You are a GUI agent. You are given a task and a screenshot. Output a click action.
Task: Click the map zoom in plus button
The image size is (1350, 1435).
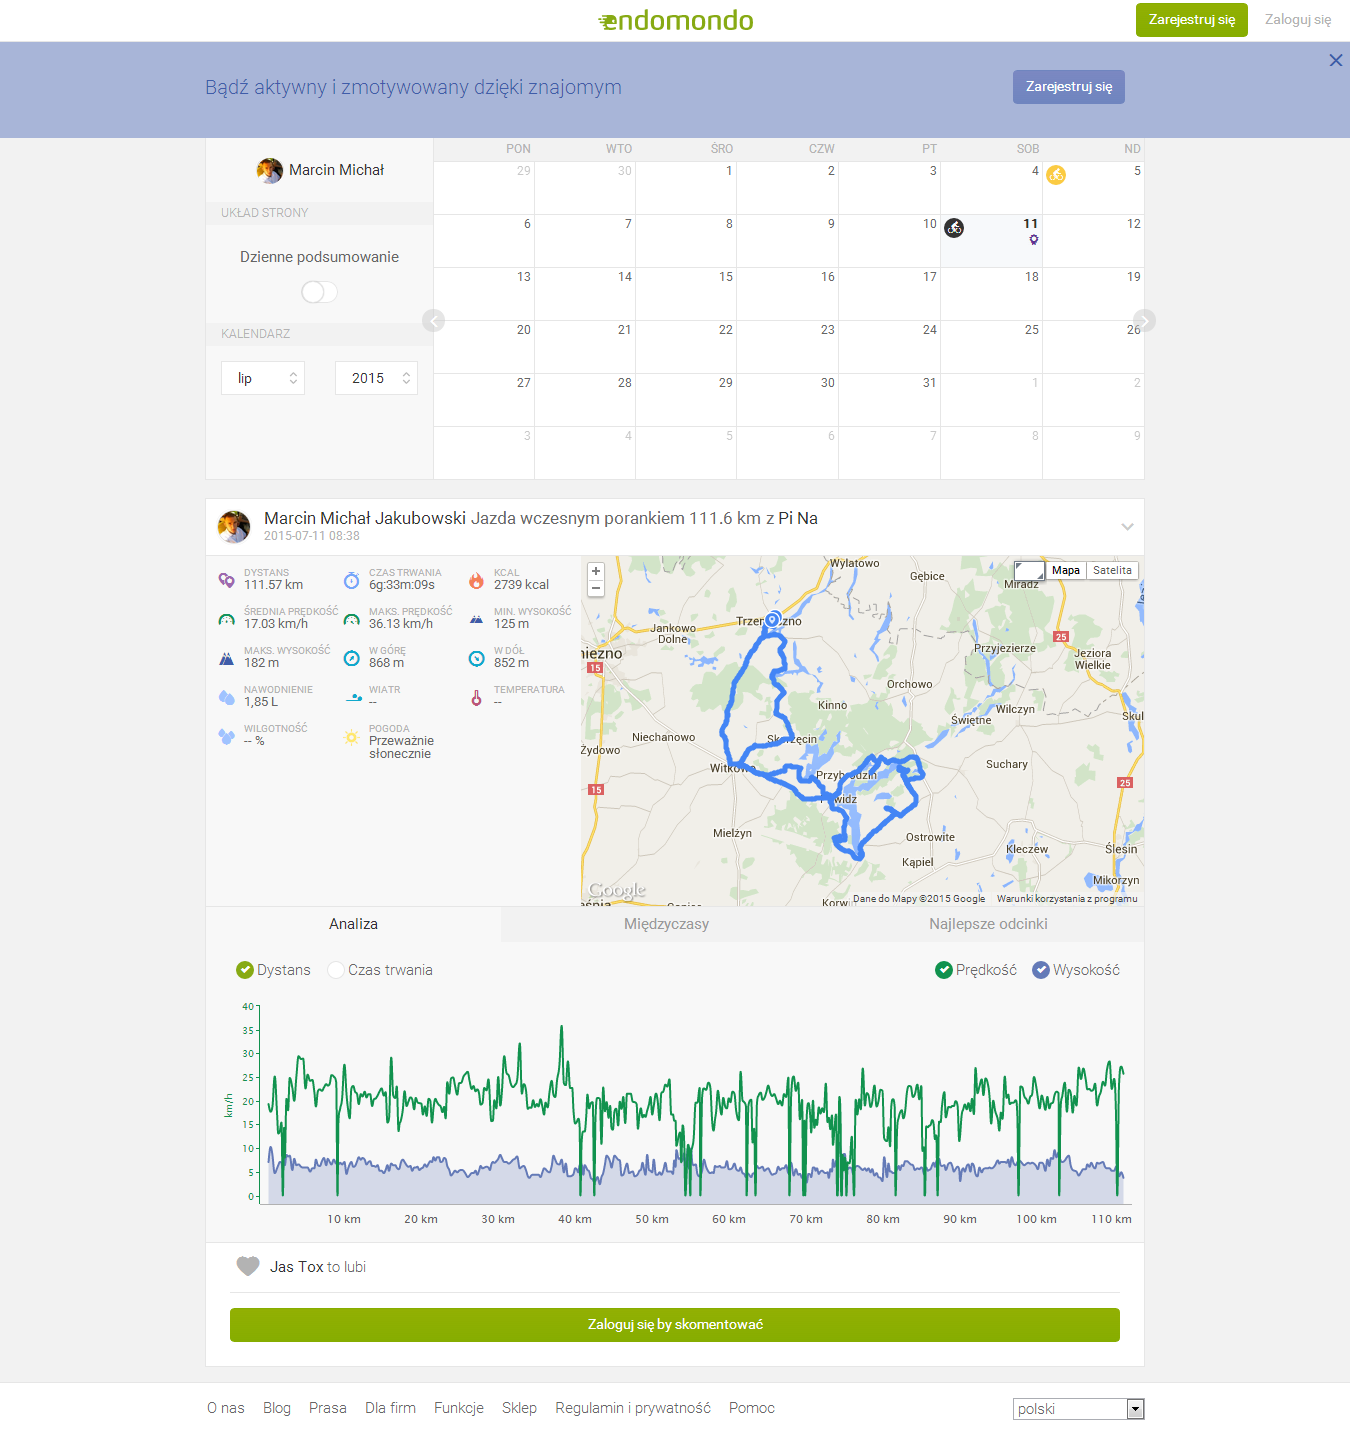click(x=596, y=571)
